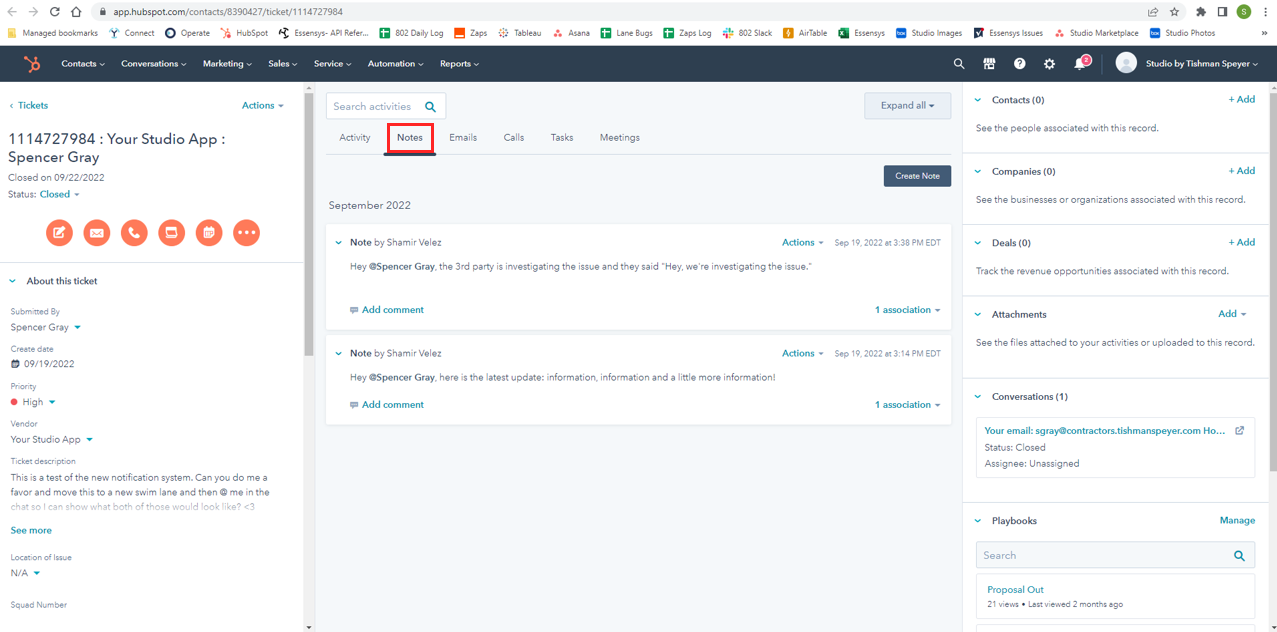The image size is (1277, 632).
Task: Click See more under ticket description
Action: pyautogui.click(x=31, y=531)
